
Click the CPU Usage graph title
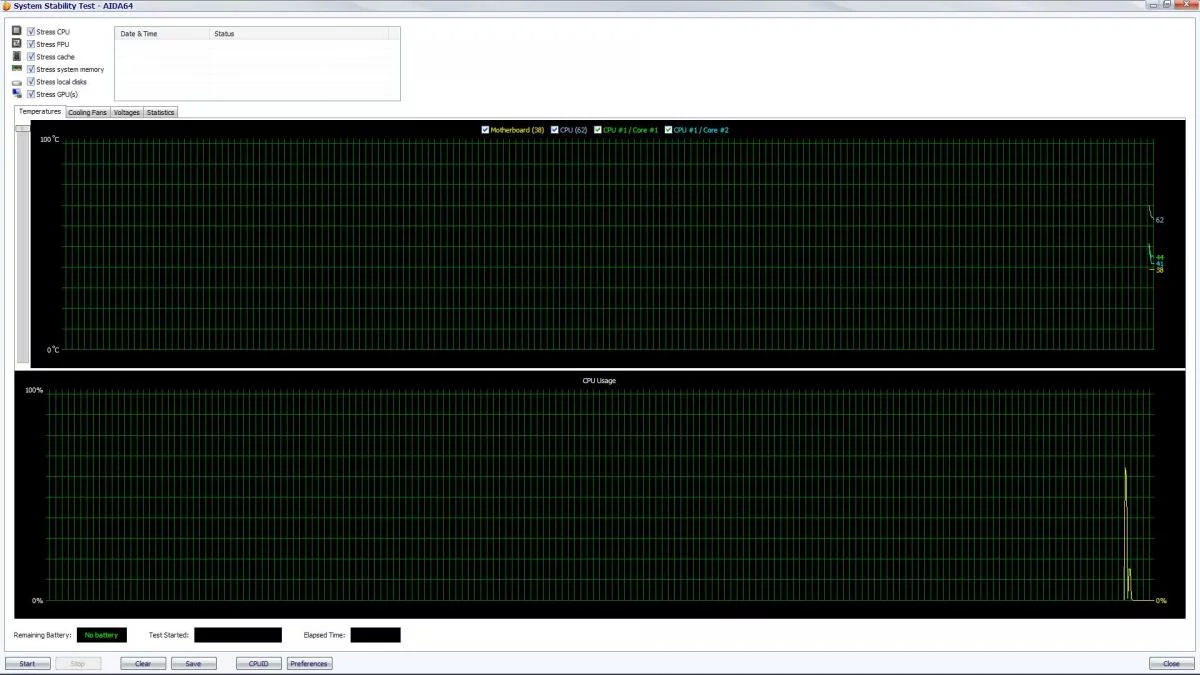point(599,380)
